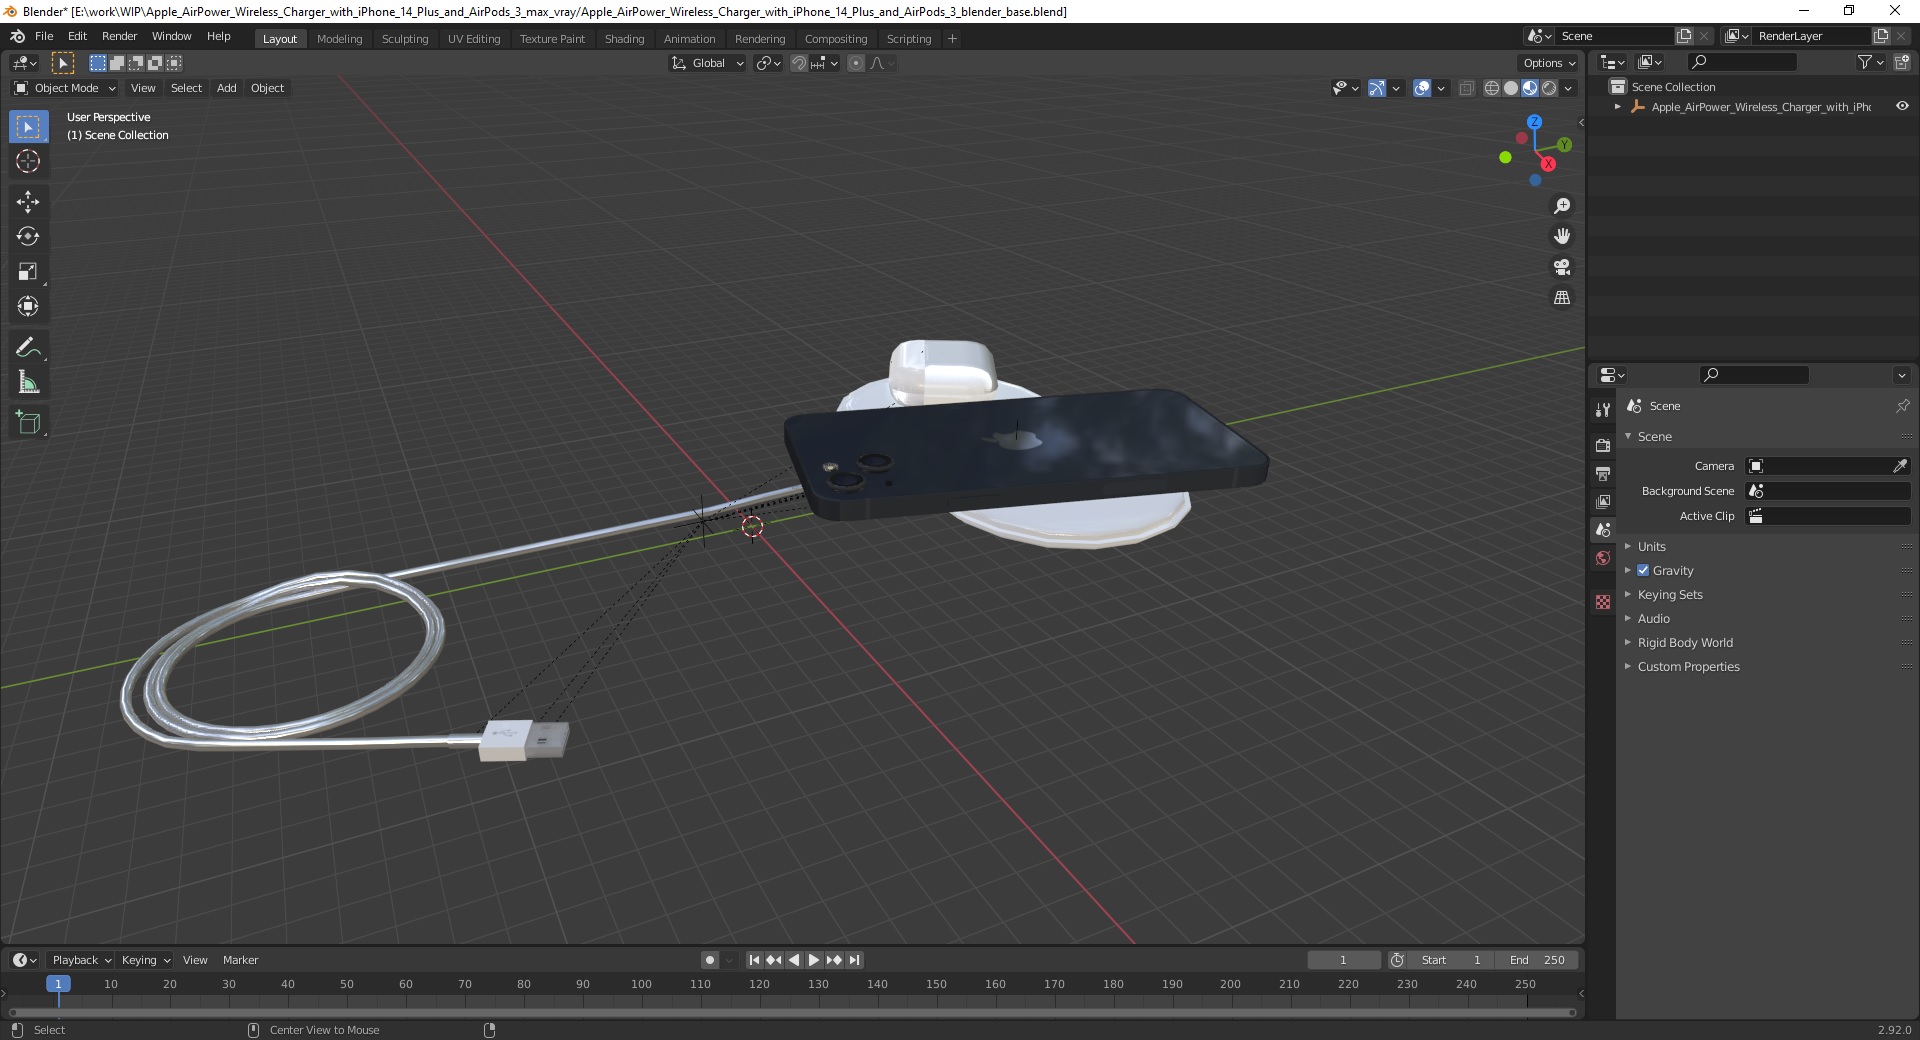This screenshot has width=1920, height=1040.
Task: Open the Options dropdown
Action: pos(1549,63)
